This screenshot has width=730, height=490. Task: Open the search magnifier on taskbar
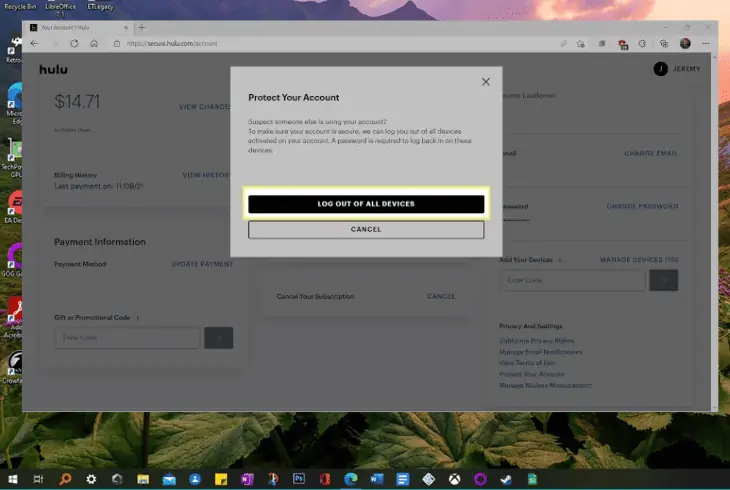tap(65, 479)
